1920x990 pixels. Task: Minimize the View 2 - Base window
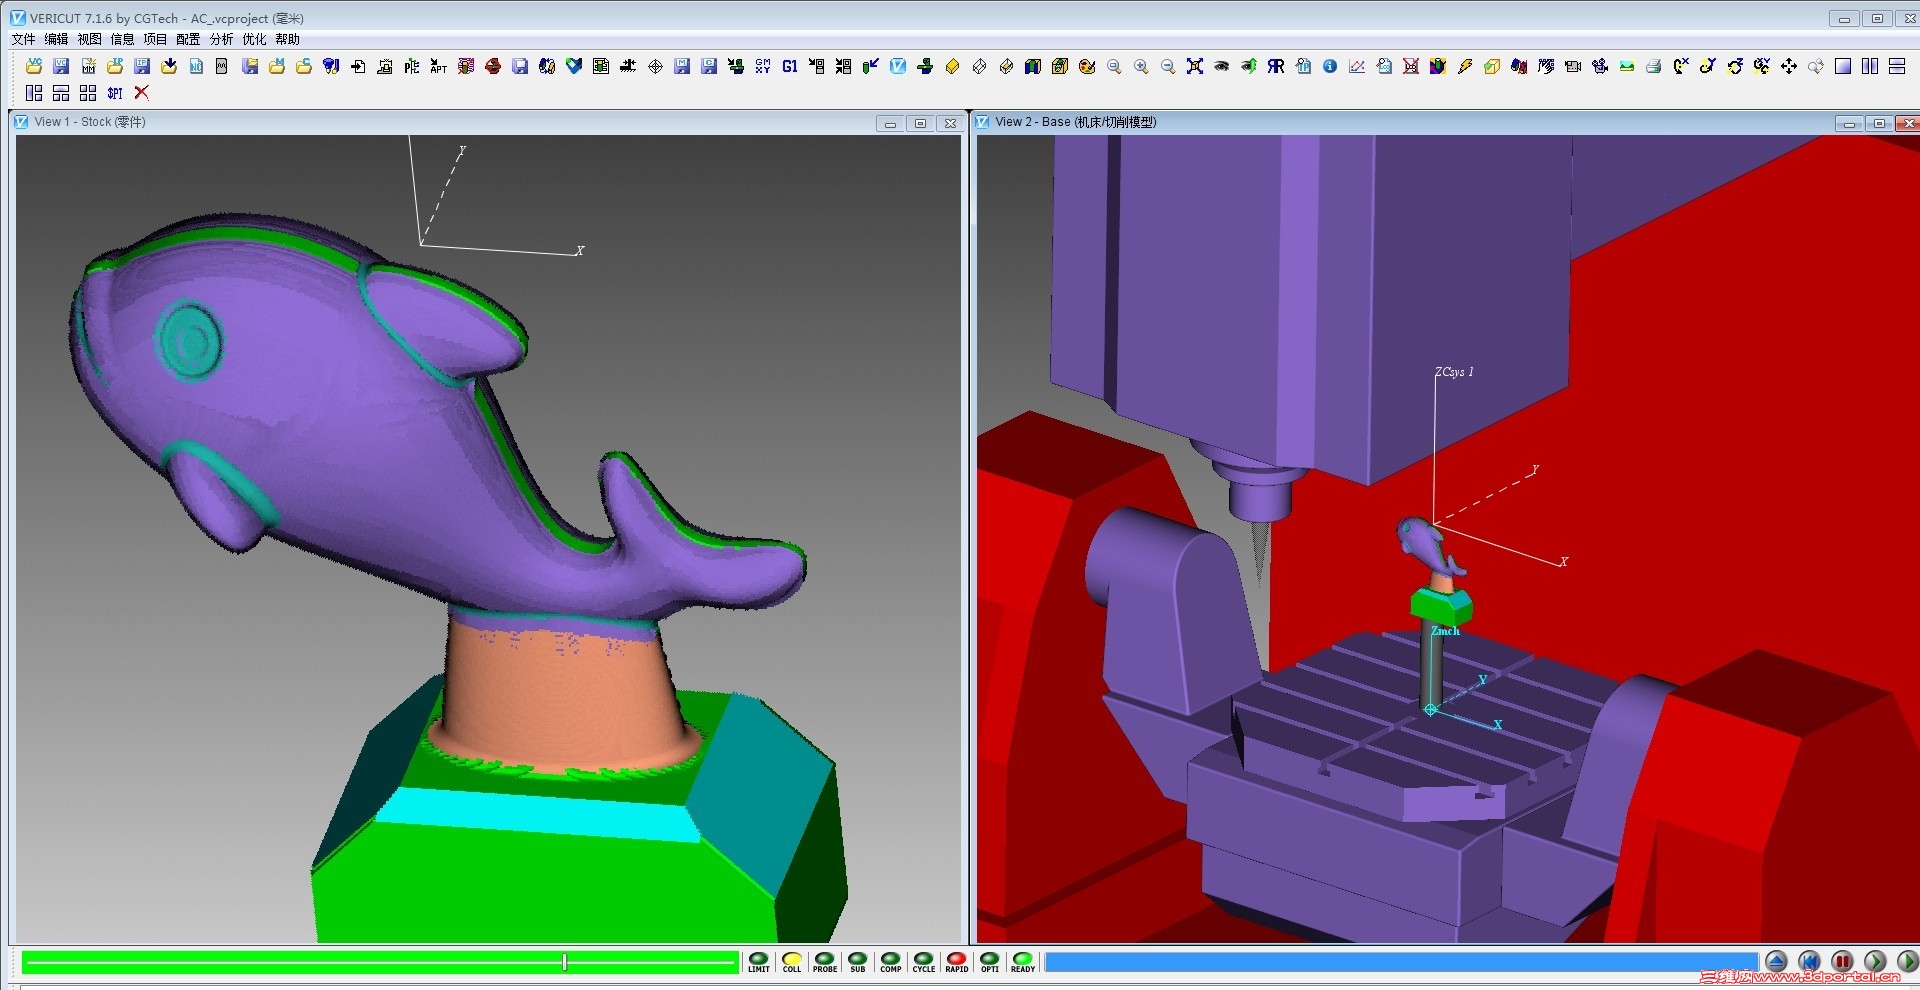pos(1849,123)
